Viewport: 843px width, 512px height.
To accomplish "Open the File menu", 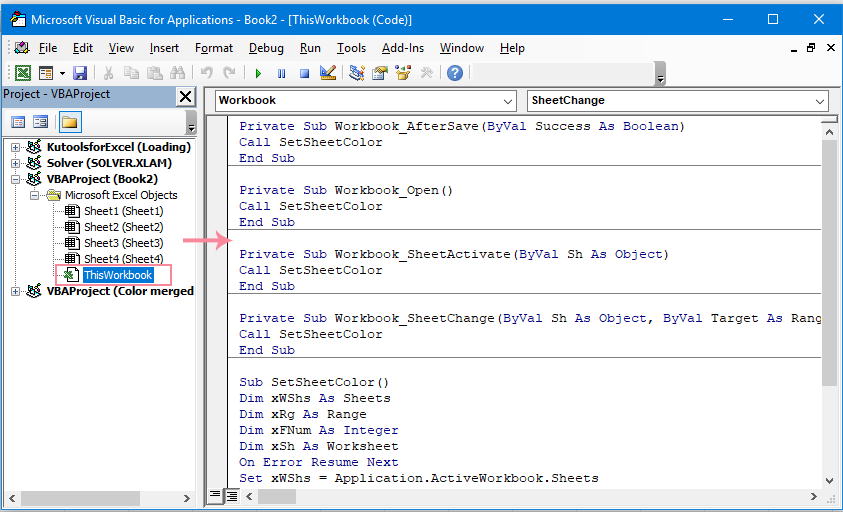I will pyautogui.click(x=48, y=48).
